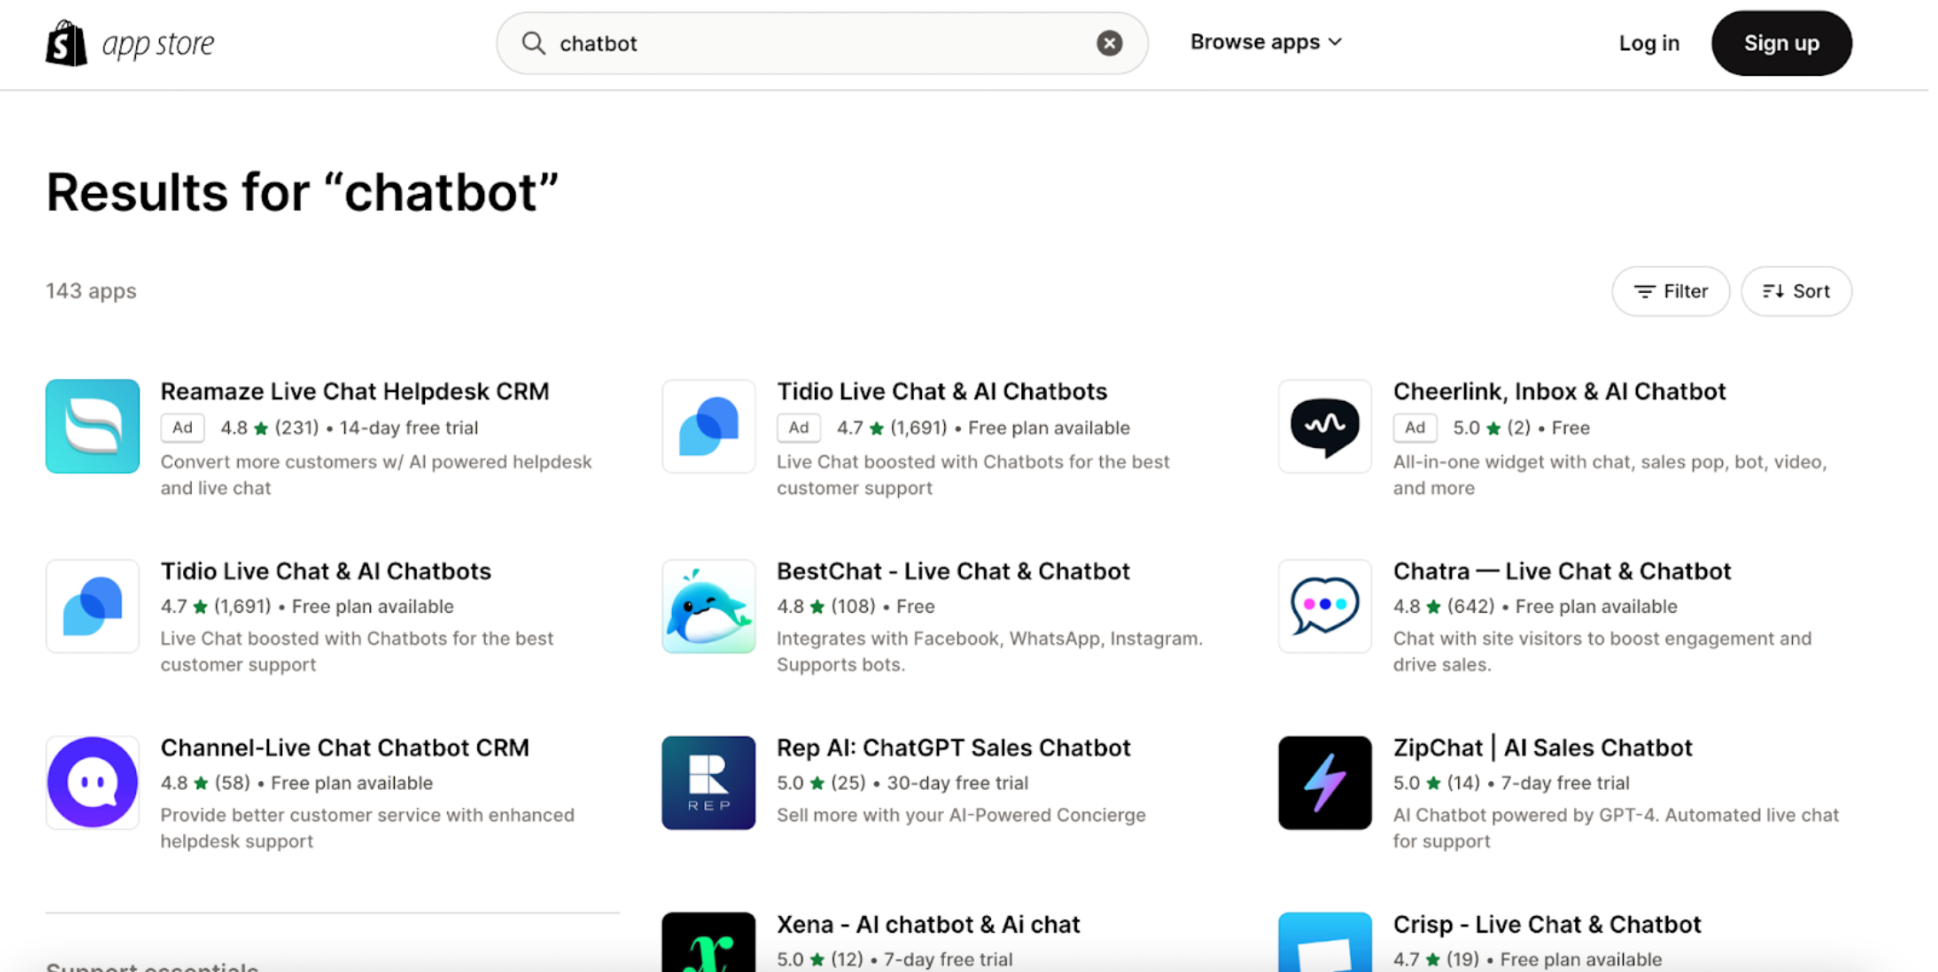Click the Chatra heart bubble icon
The image size is (1938, 972).
pyautogui.click(x=1325, y=606)
